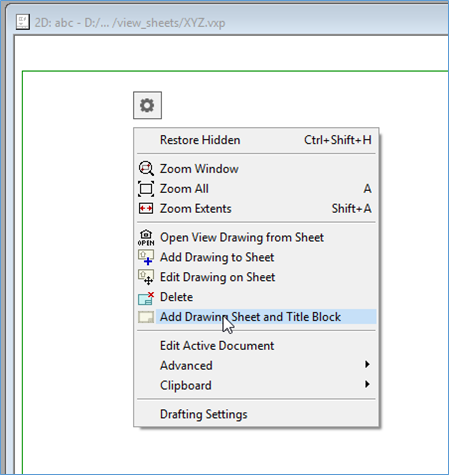This screenshot has width=449, height=475.
Task: Click the Add Drawing to Sheet icon
Action: tap(146, 257)
